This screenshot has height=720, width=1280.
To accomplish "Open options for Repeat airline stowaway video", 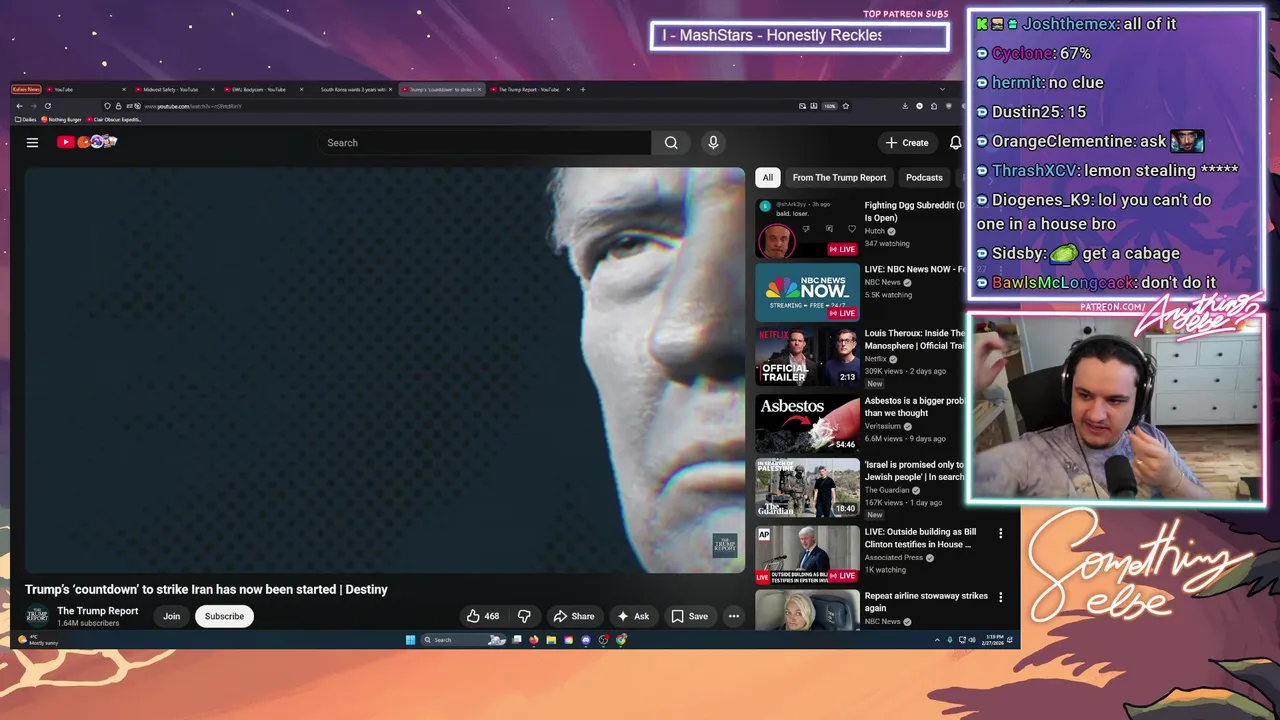I will (1000, 598).
